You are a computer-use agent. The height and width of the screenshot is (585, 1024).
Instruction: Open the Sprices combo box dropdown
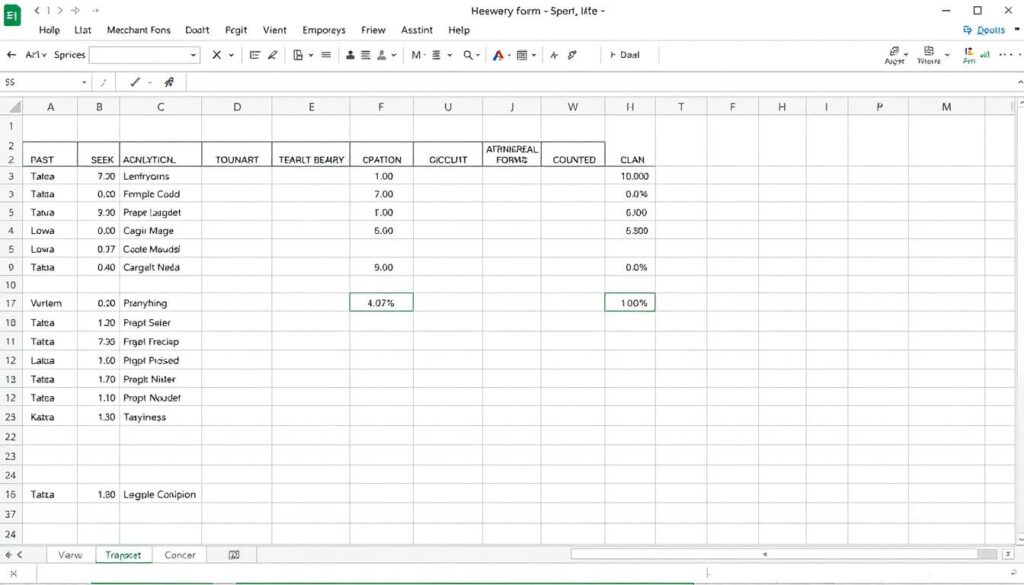pyautogui.click(x=193, y=55)
